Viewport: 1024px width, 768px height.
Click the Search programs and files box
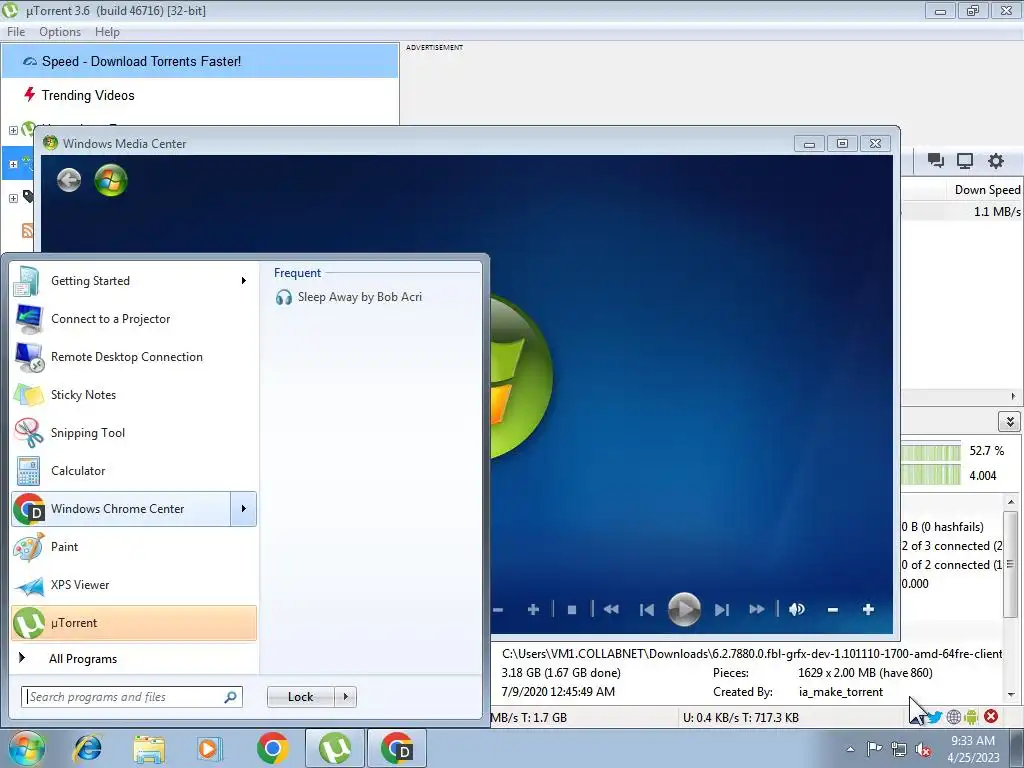[132, 697]
